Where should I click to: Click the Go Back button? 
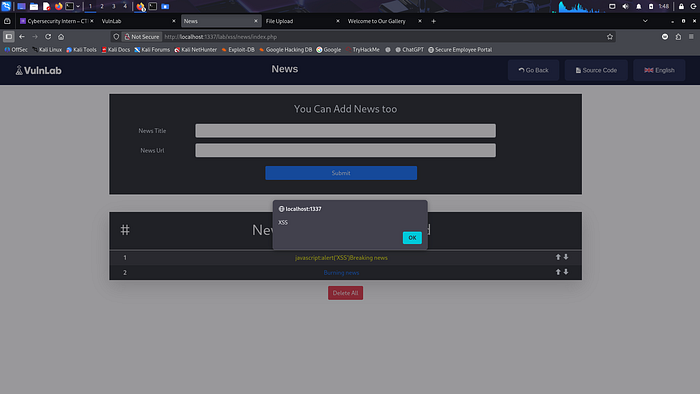533,70
